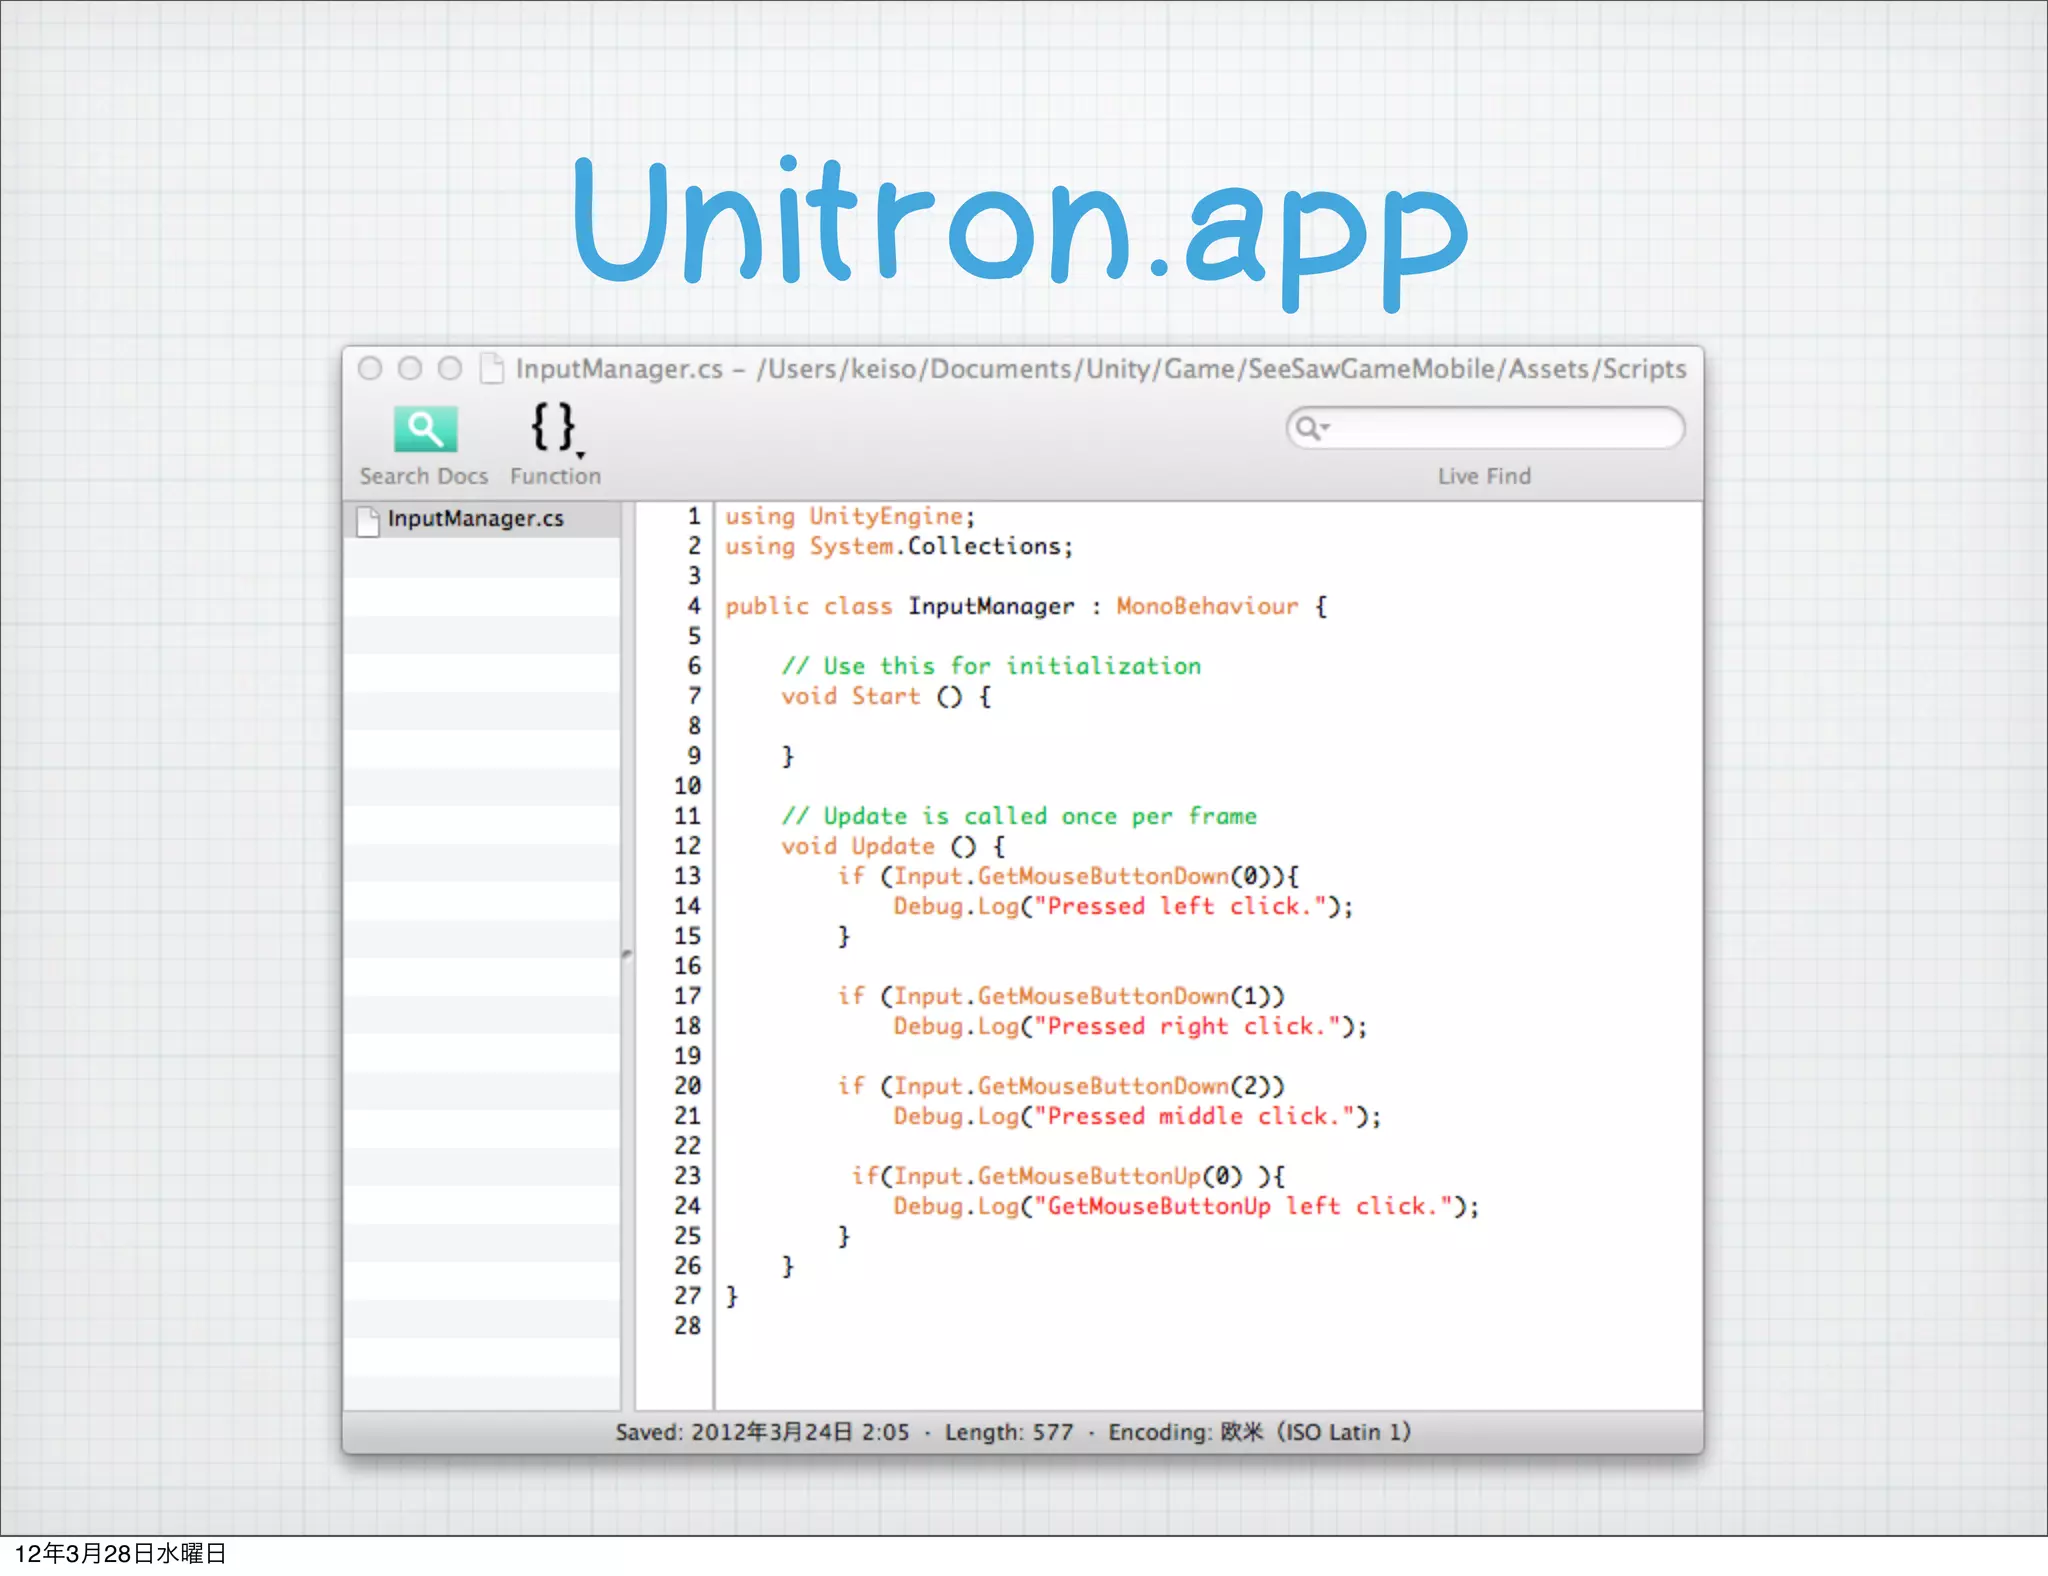Click the file path in the window title
Image resolution: width=2048 pixels, height=1576 pixels.
tap(1221, 369)
